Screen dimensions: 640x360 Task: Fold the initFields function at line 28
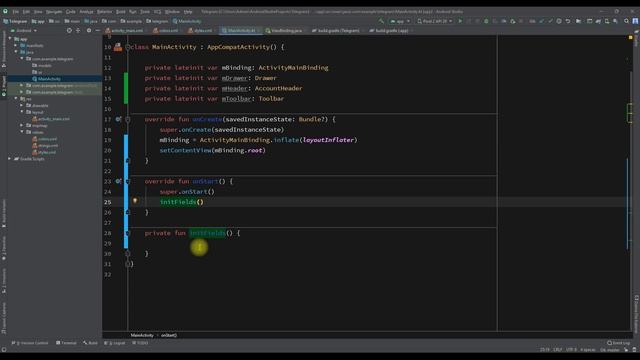pyautogui.click(x=128, y=233)
